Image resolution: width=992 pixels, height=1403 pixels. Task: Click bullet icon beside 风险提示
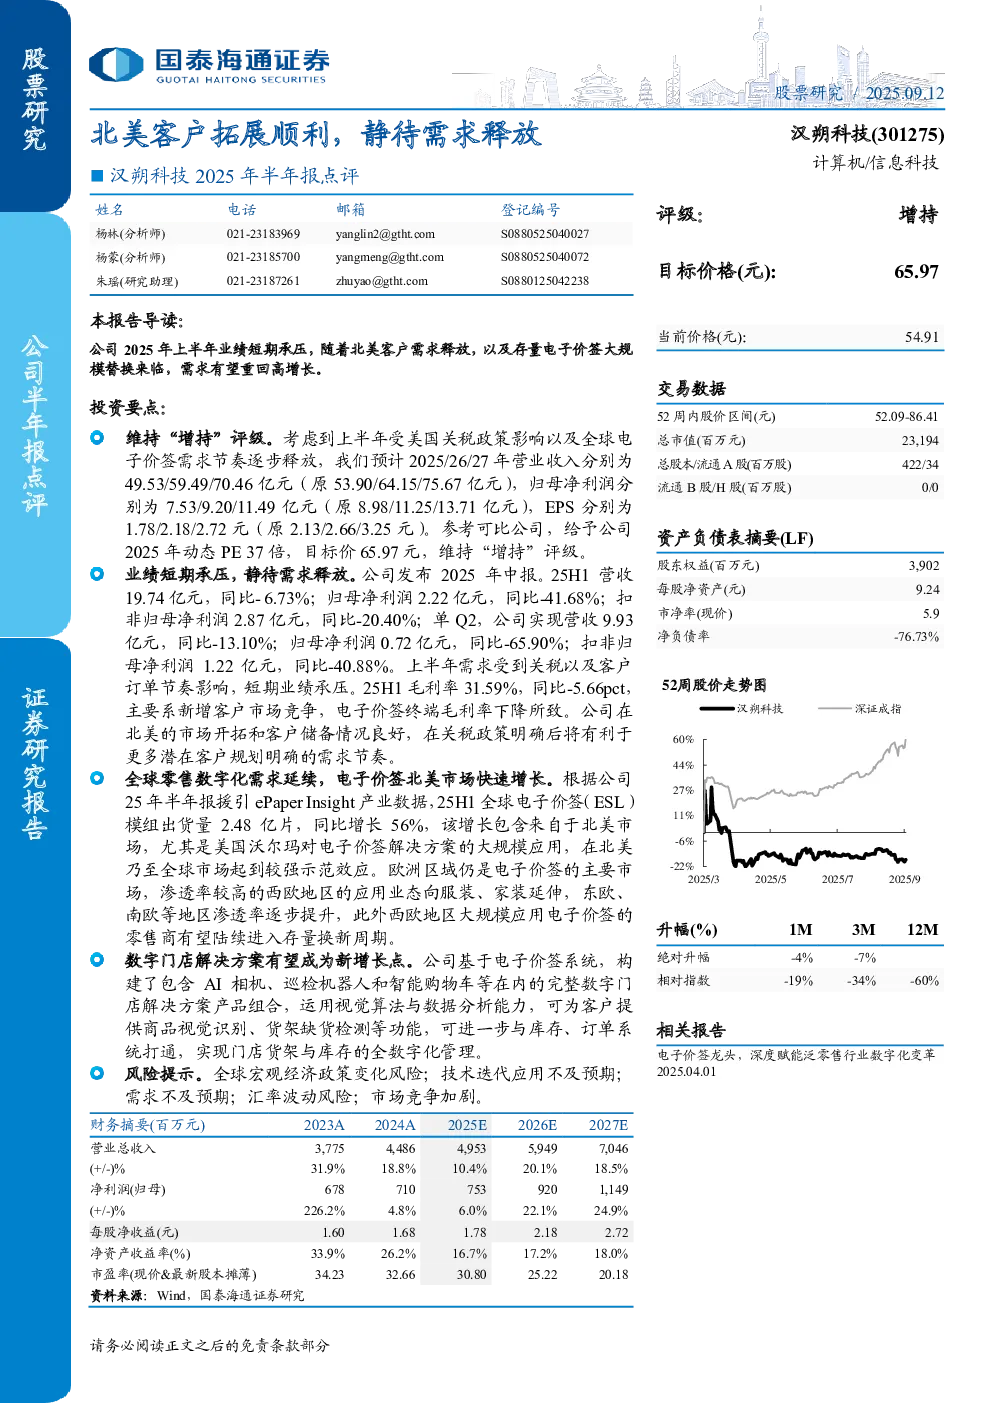[x=97, y=1073]
